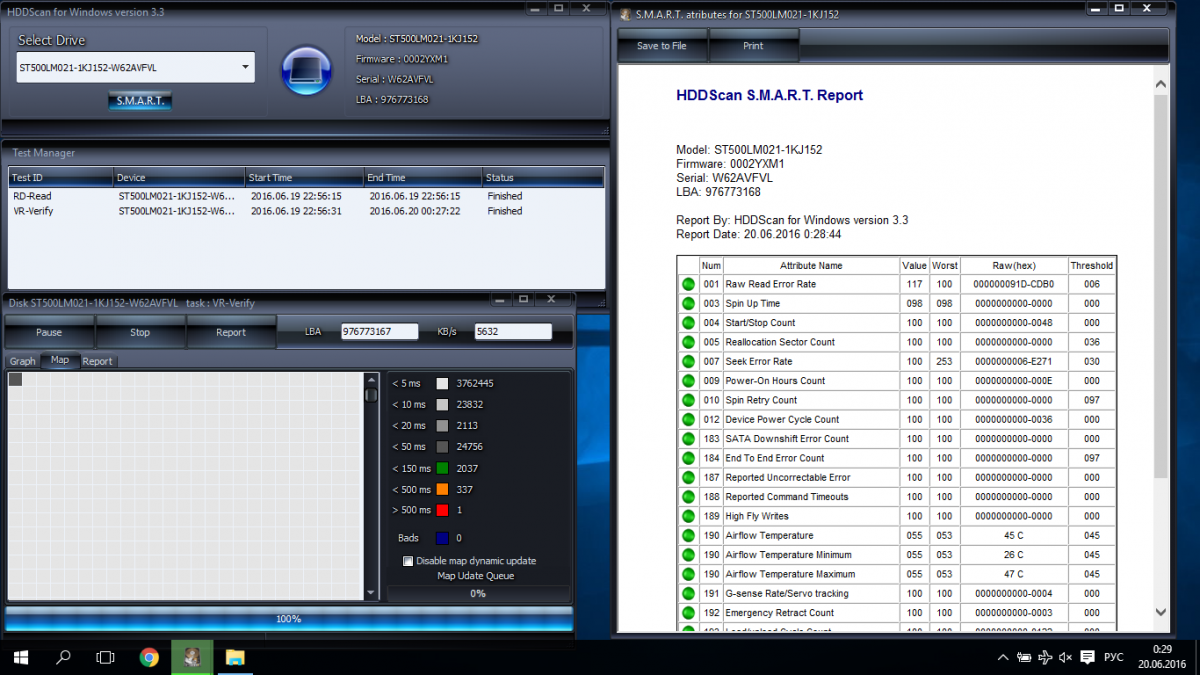
Task: Click the red >500 ms color swatch
Action: (x=442, y=510)
